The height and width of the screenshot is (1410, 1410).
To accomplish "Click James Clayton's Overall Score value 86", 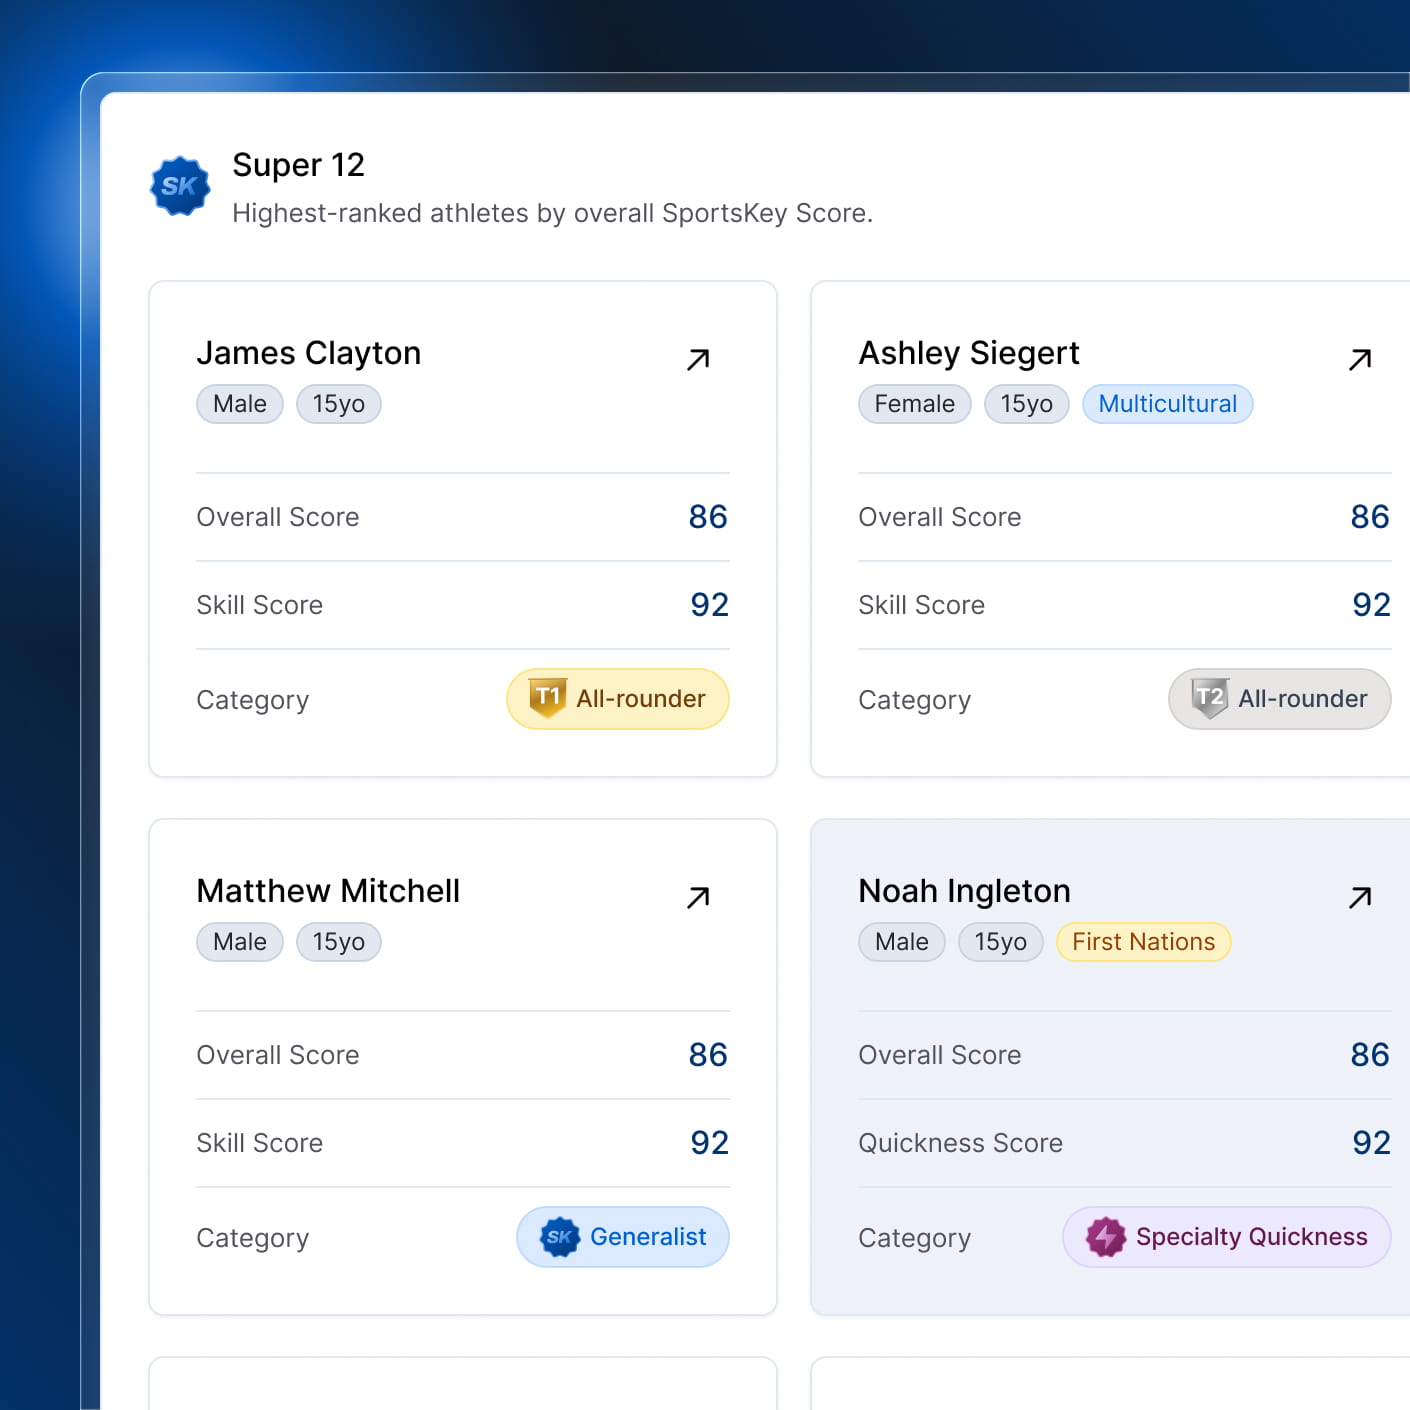I will click(x=708, y=517).
